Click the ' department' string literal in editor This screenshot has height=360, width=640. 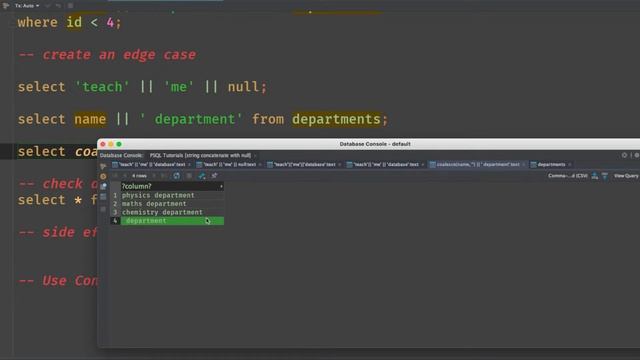191,119
